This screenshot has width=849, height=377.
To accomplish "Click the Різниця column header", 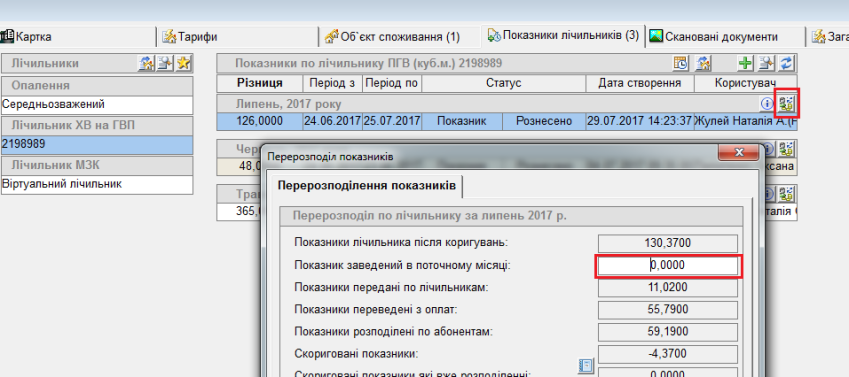I will (260, 83).
